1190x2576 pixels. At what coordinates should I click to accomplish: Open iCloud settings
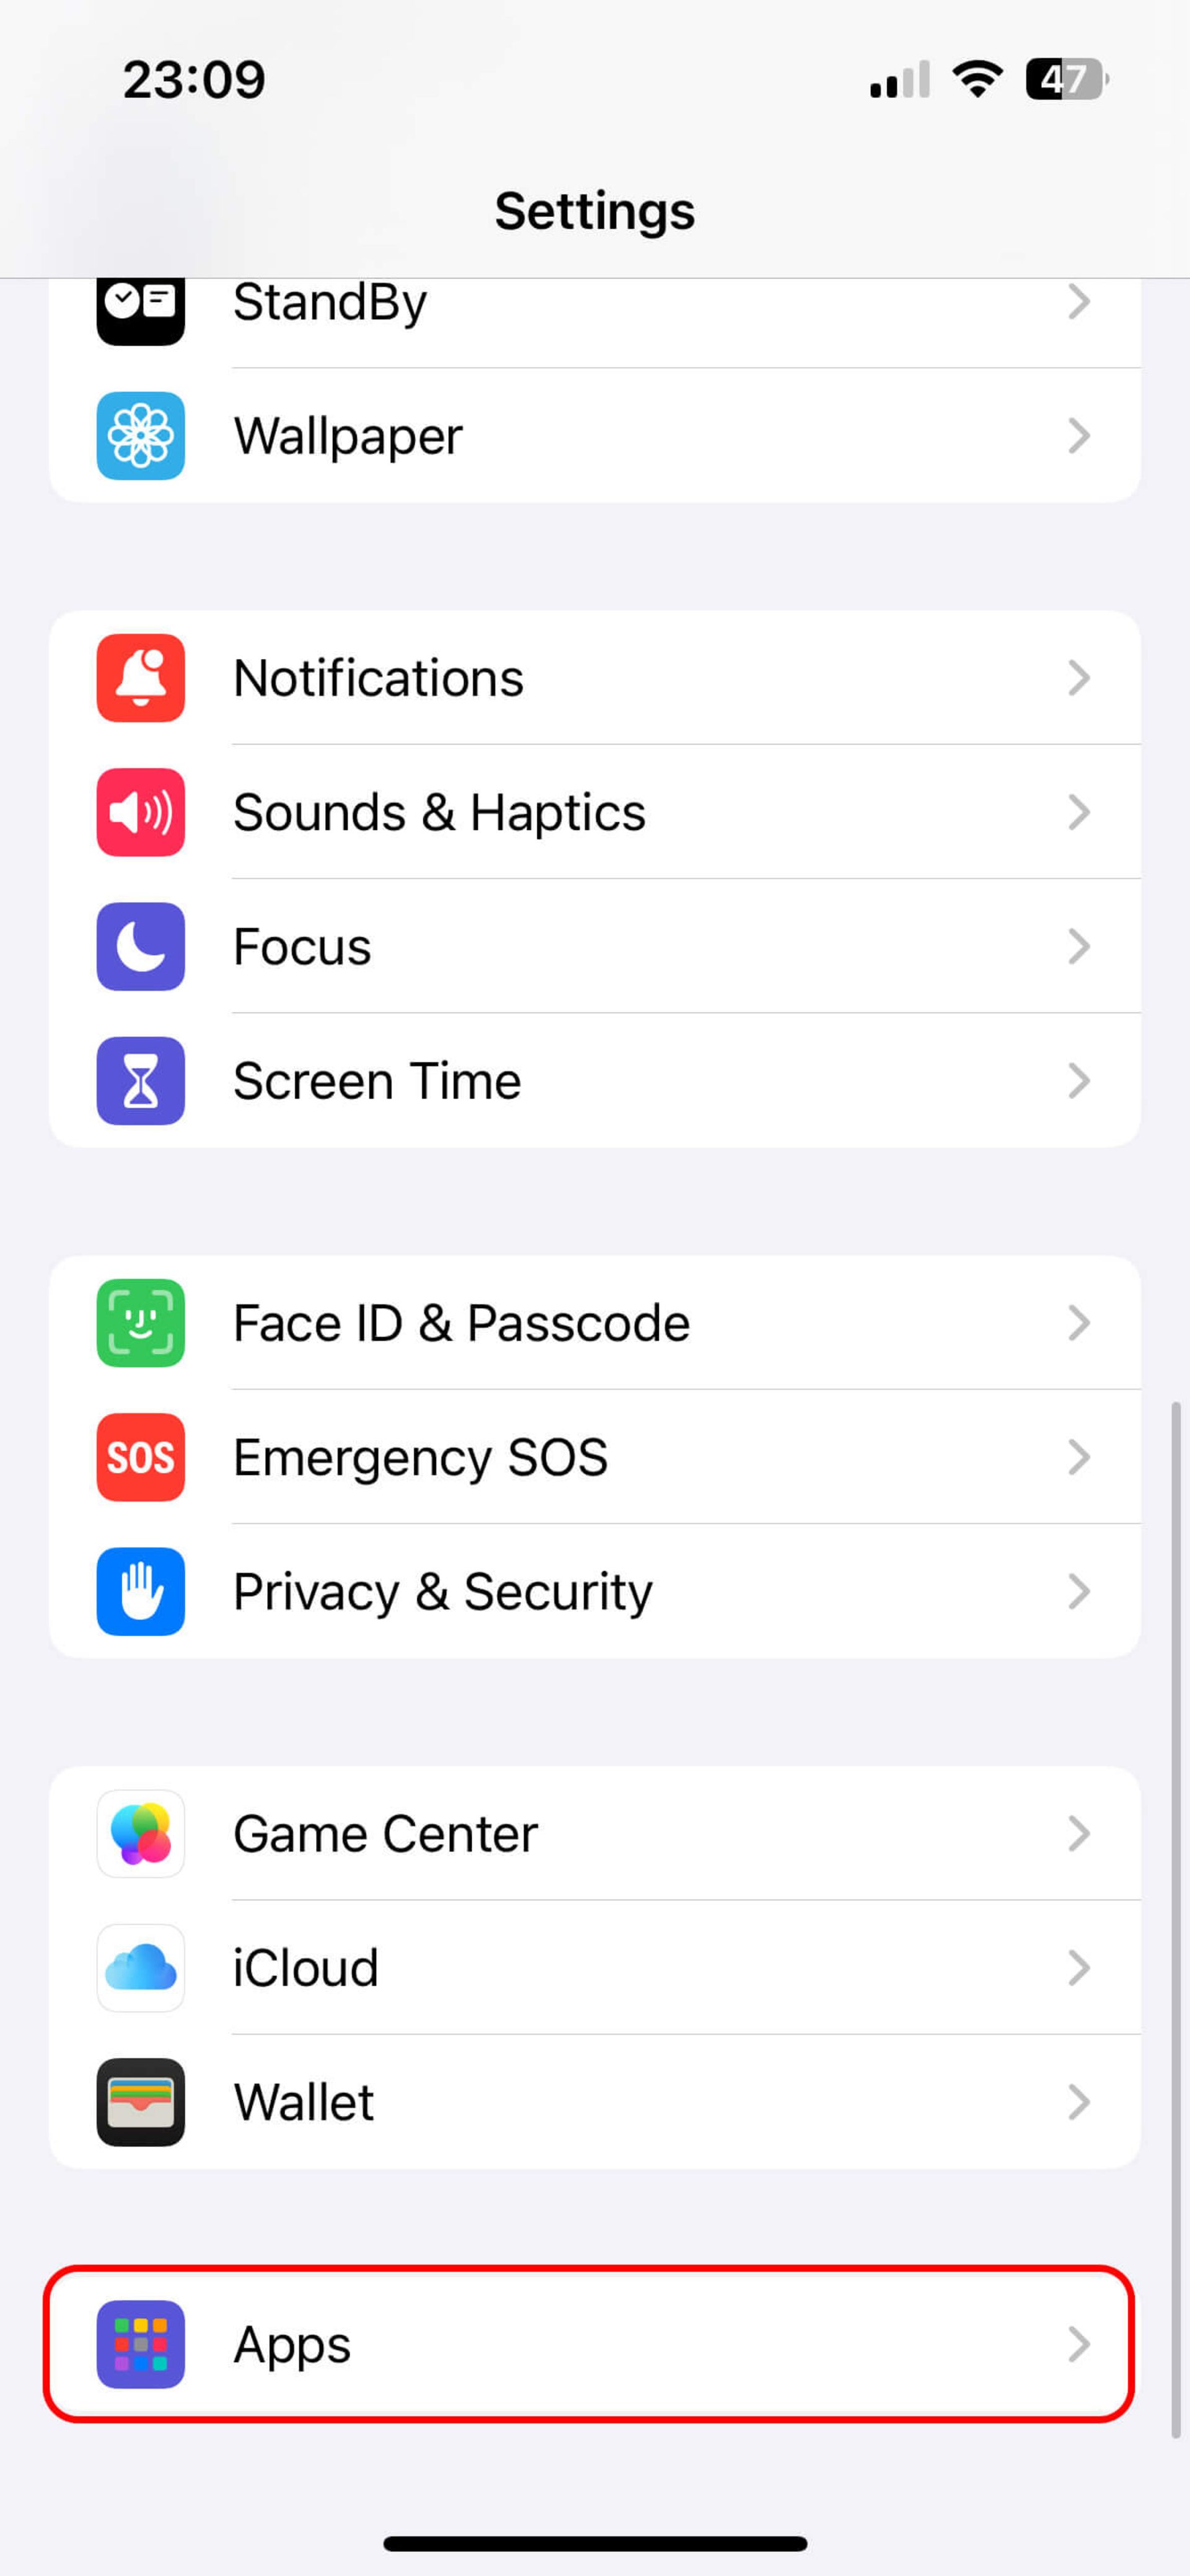coord(594,1967)
